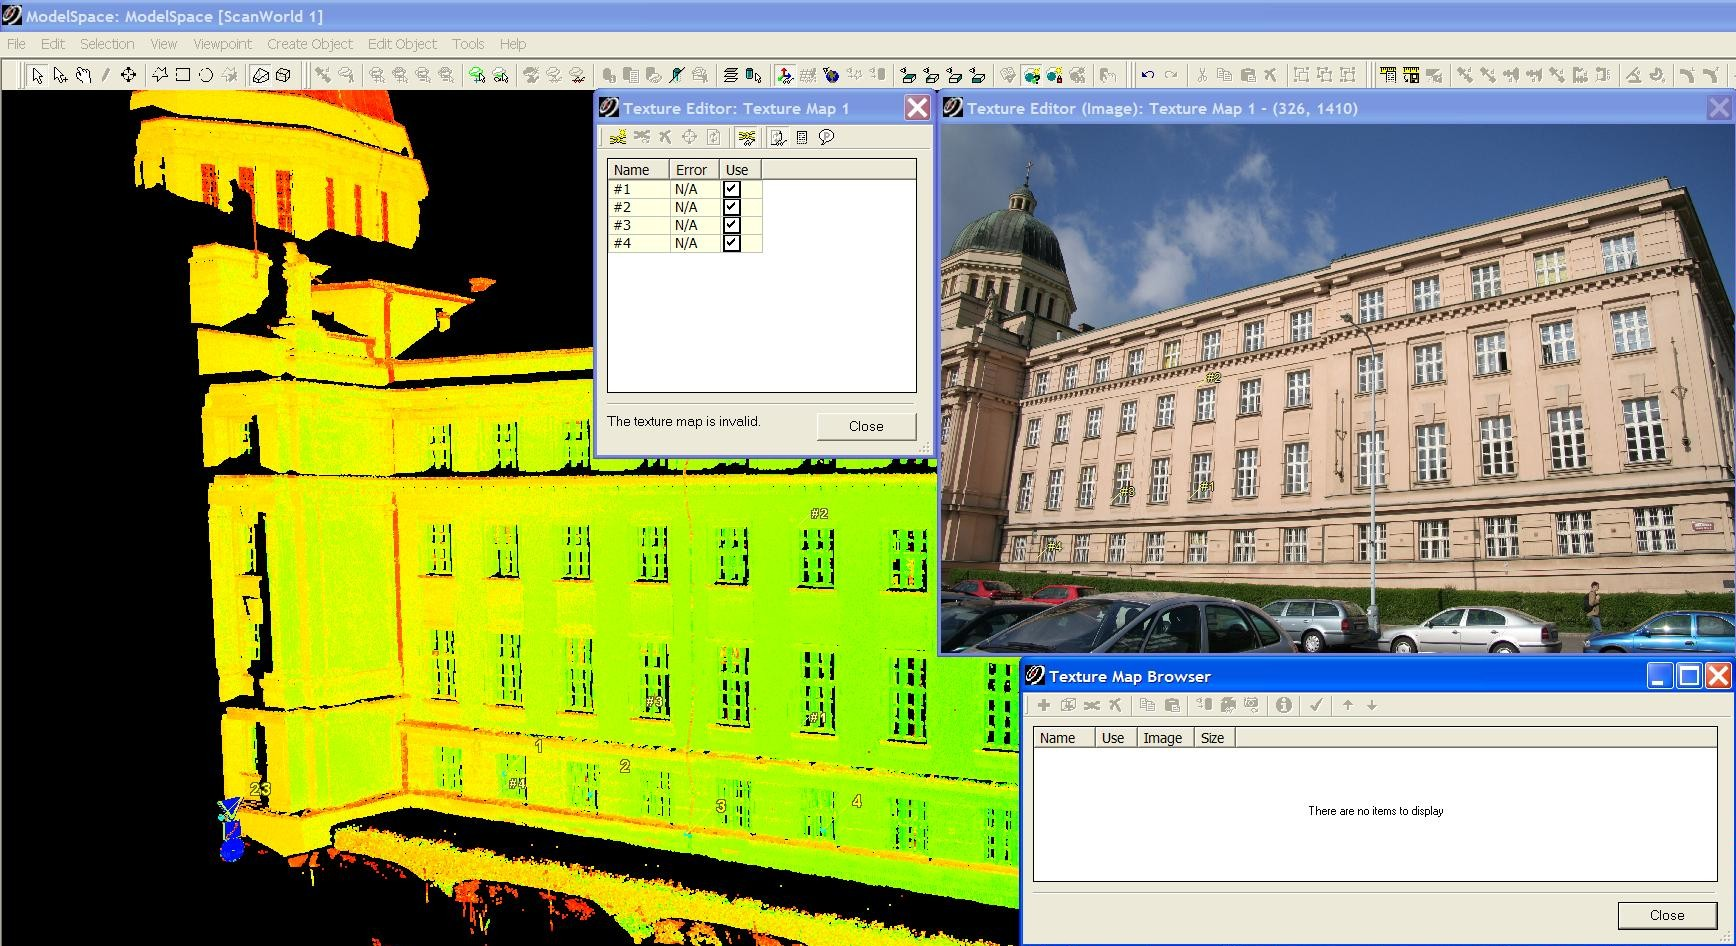The height and width of the screenshot is (946, 1736).
Task: Click the image glasses icon in Texture Editor
Action: click(778, 138)
